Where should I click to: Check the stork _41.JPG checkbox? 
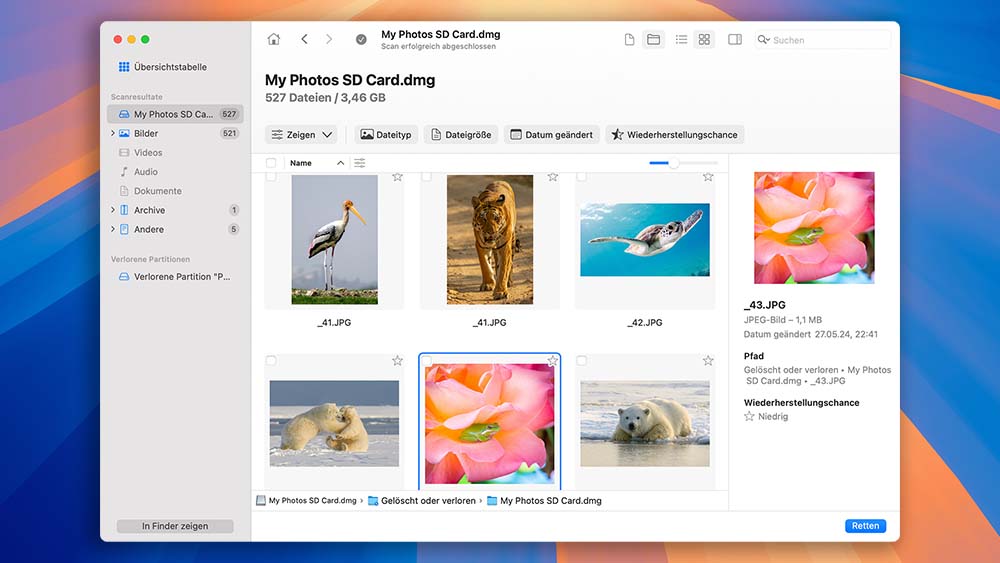[x=271, y=177]
